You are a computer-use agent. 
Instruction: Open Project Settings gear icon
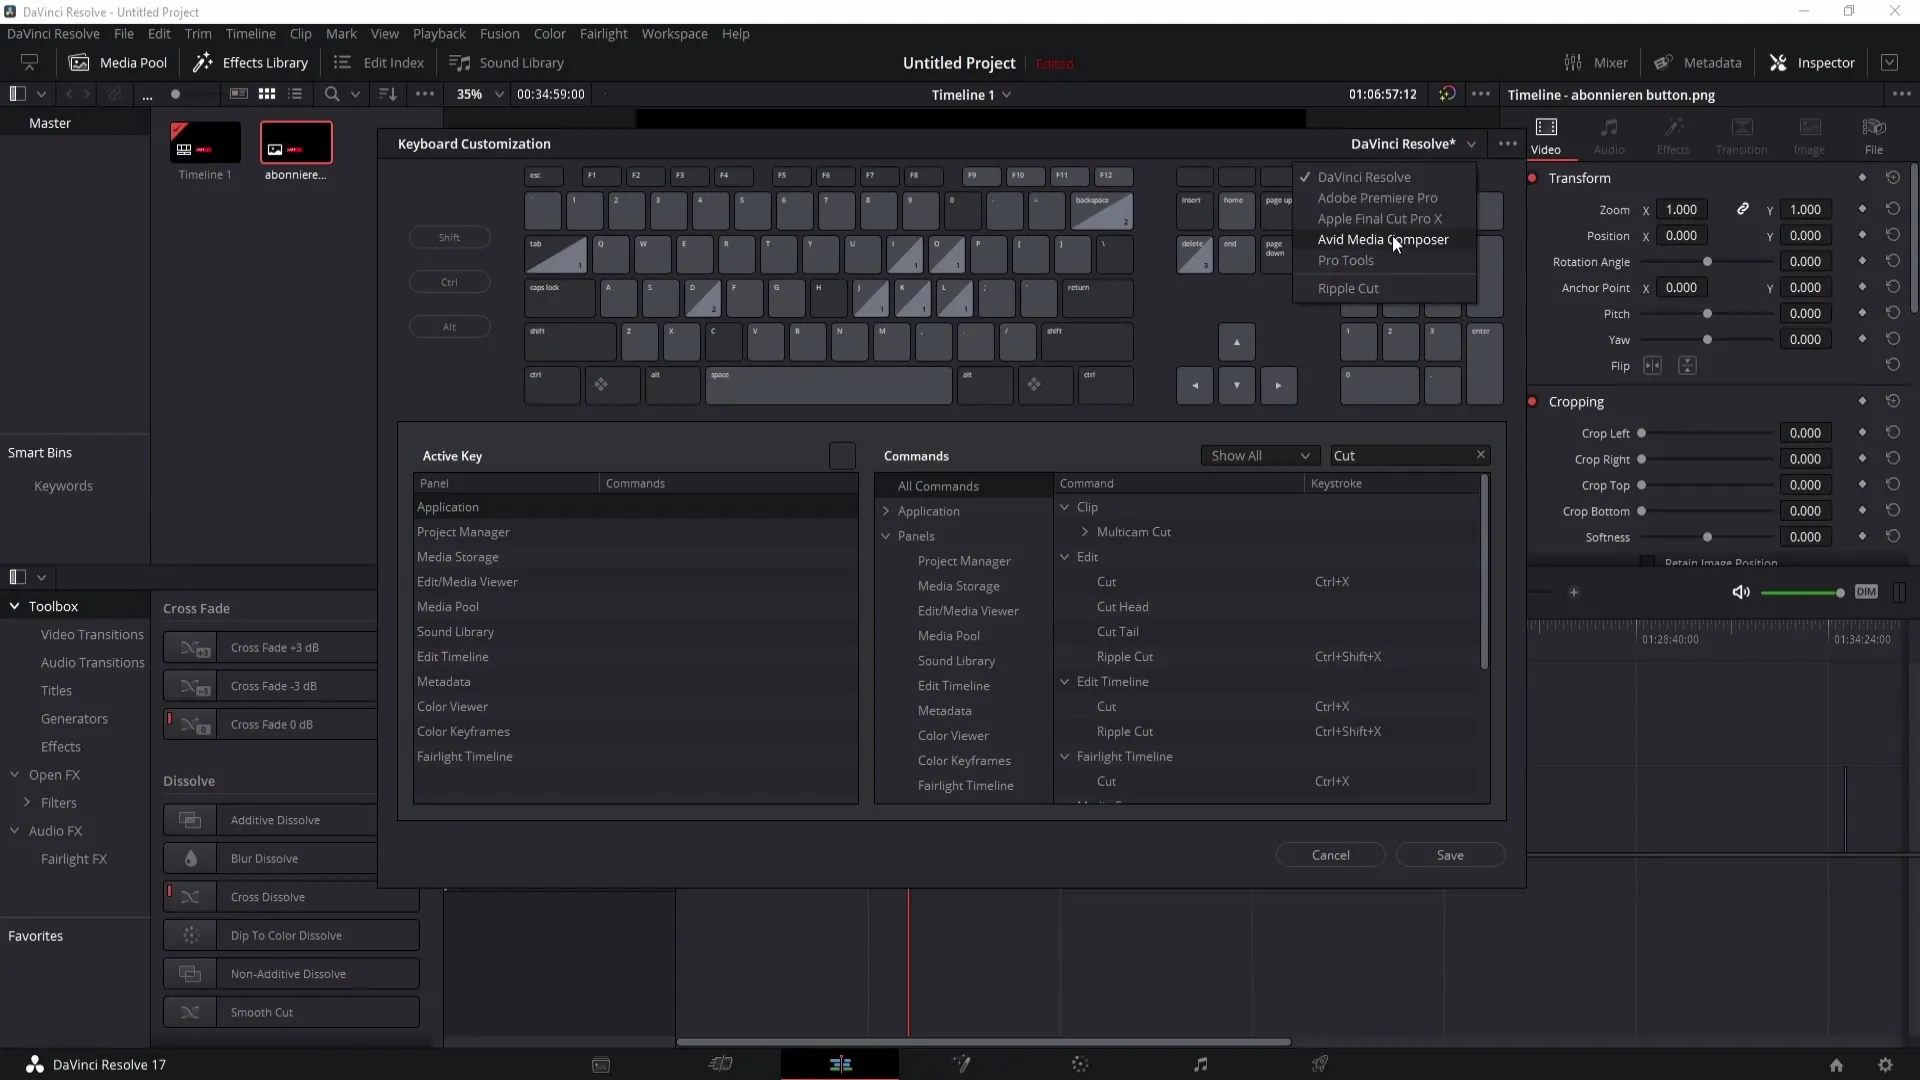(1885, 1065)
